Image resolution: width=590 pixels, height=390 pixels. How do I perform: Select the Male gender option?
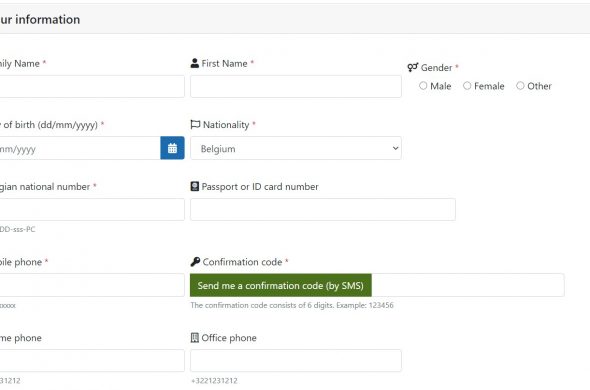(423, 86)
